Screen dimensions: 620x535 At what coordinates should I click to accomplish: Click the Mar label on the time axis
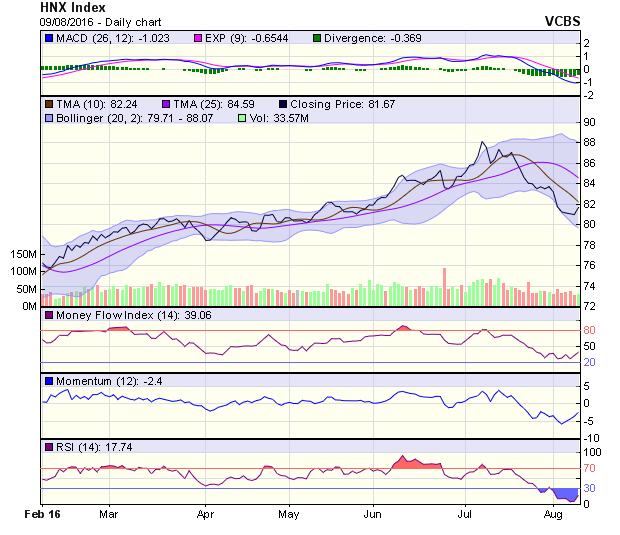click(x=109, y=514)
